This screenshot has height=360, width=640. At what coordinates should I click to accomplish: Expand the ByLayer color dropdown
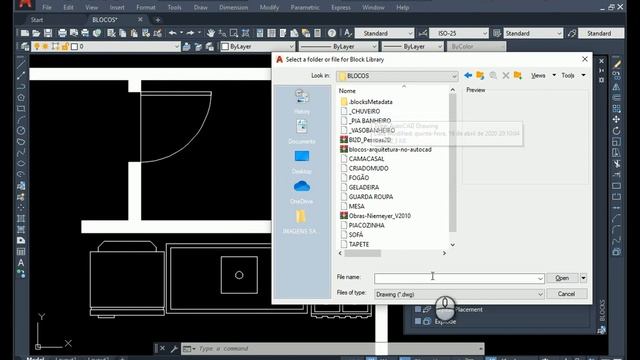(291, 47)
